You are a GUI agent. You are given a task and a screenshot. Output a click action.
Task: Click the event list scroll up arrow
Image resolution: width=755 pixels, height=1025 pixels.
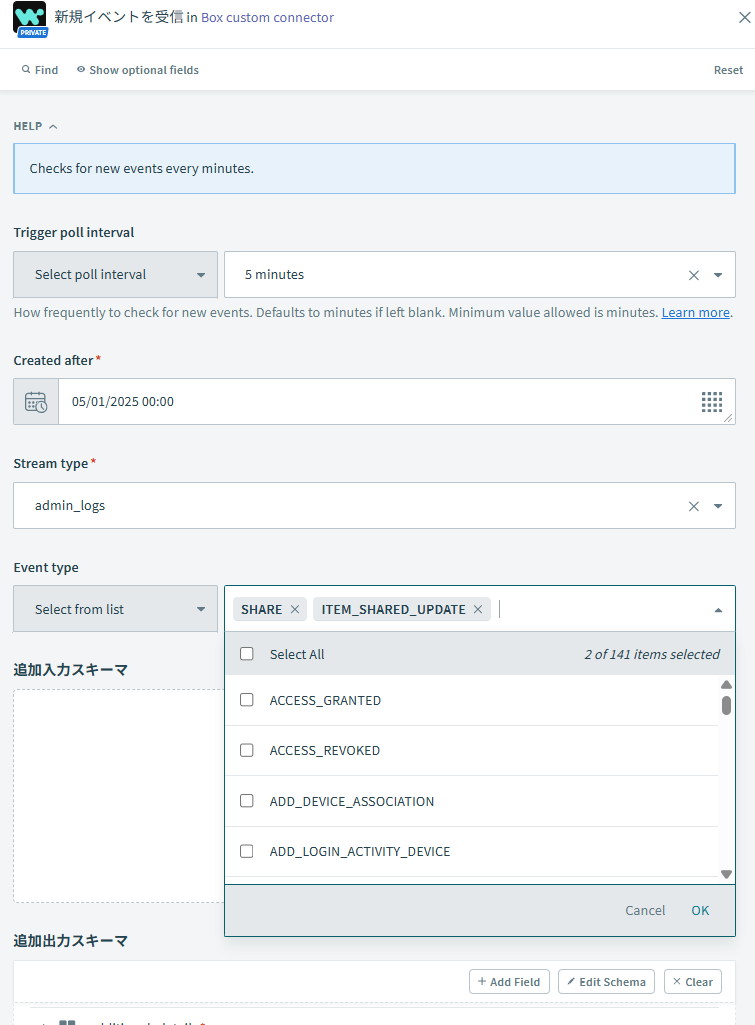tap(726, 684)
